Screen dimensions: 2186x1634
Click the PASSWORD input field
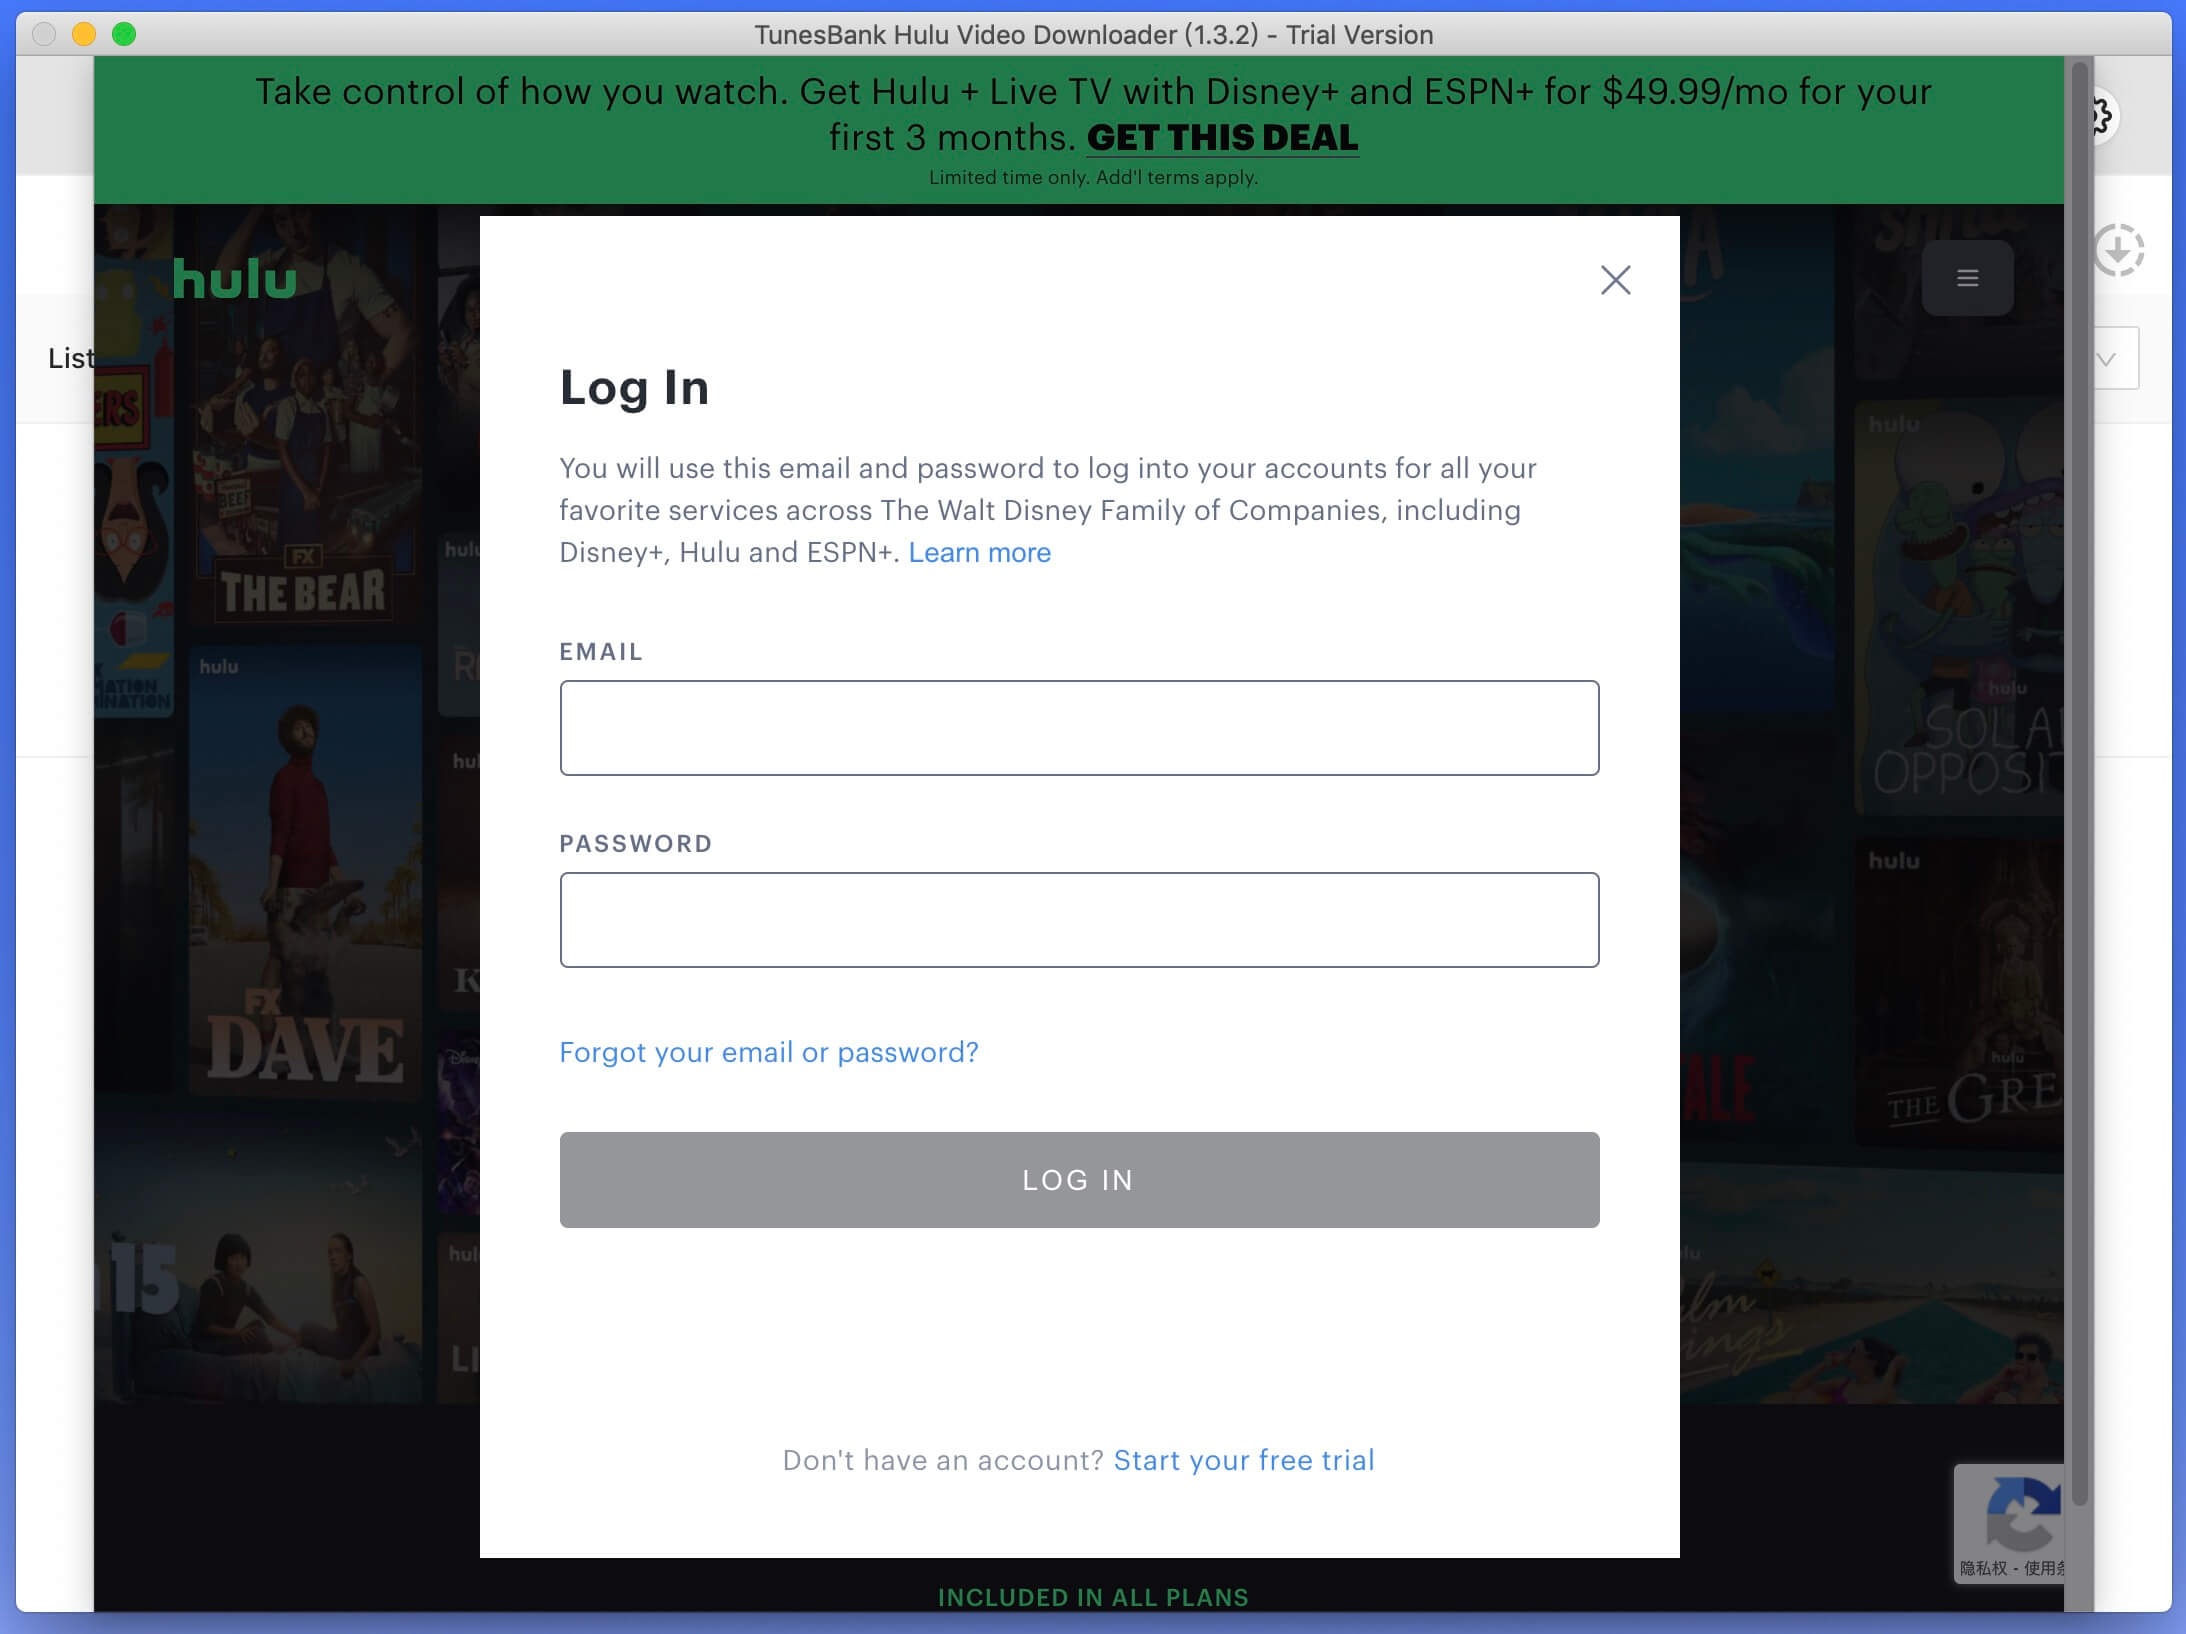1079,920
